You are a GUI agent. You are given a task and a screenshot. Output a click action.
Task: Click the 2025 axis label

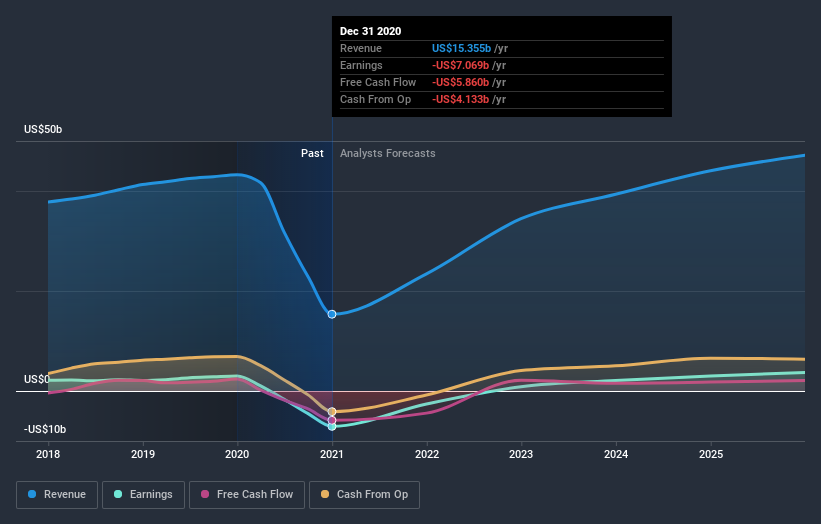click(711, 454)
